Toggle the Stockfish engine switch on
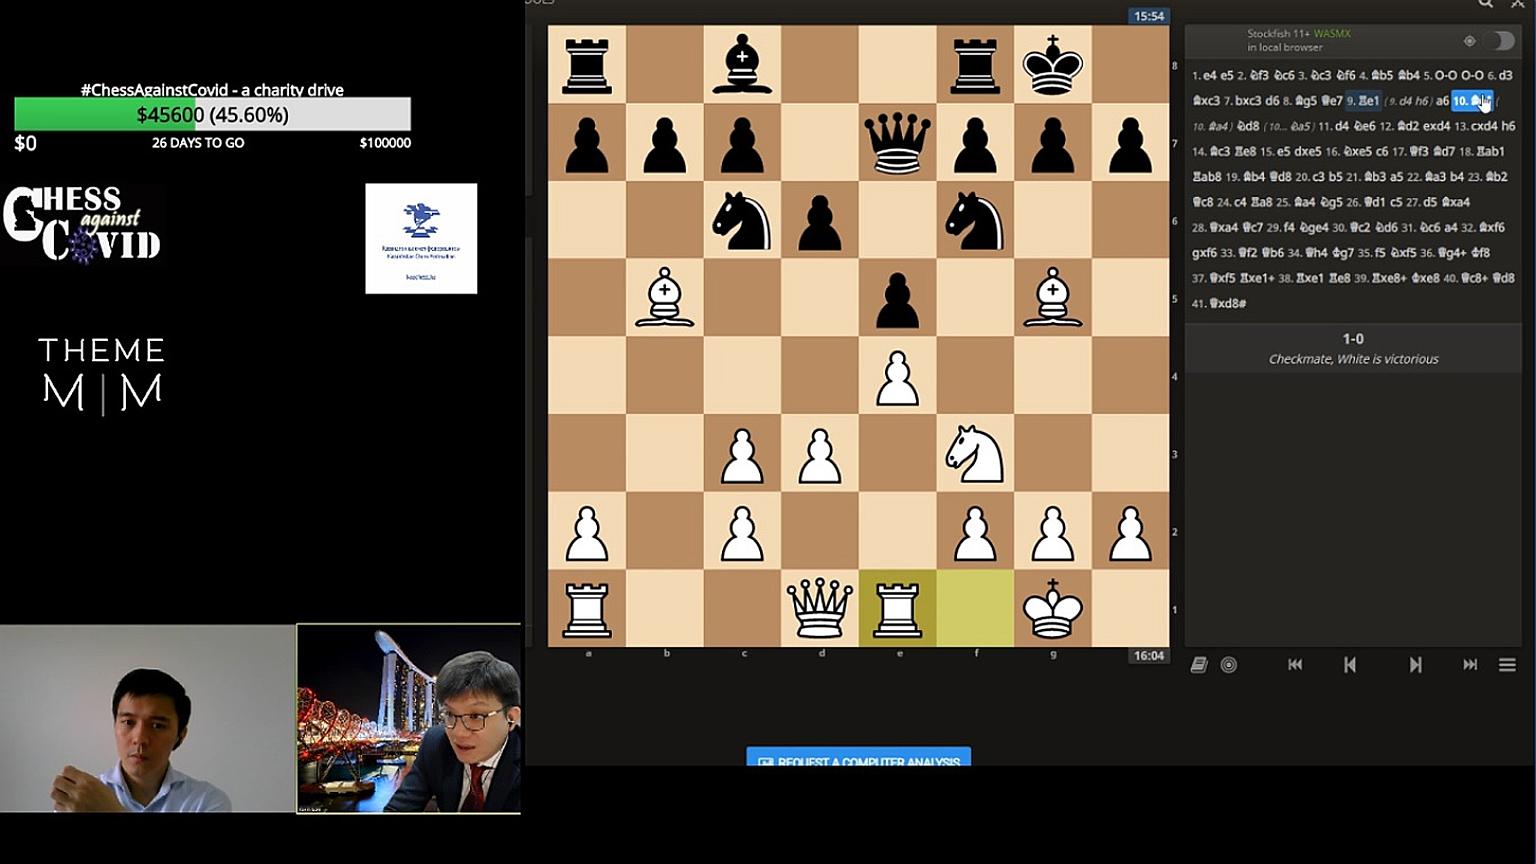 click(1502, 41)
